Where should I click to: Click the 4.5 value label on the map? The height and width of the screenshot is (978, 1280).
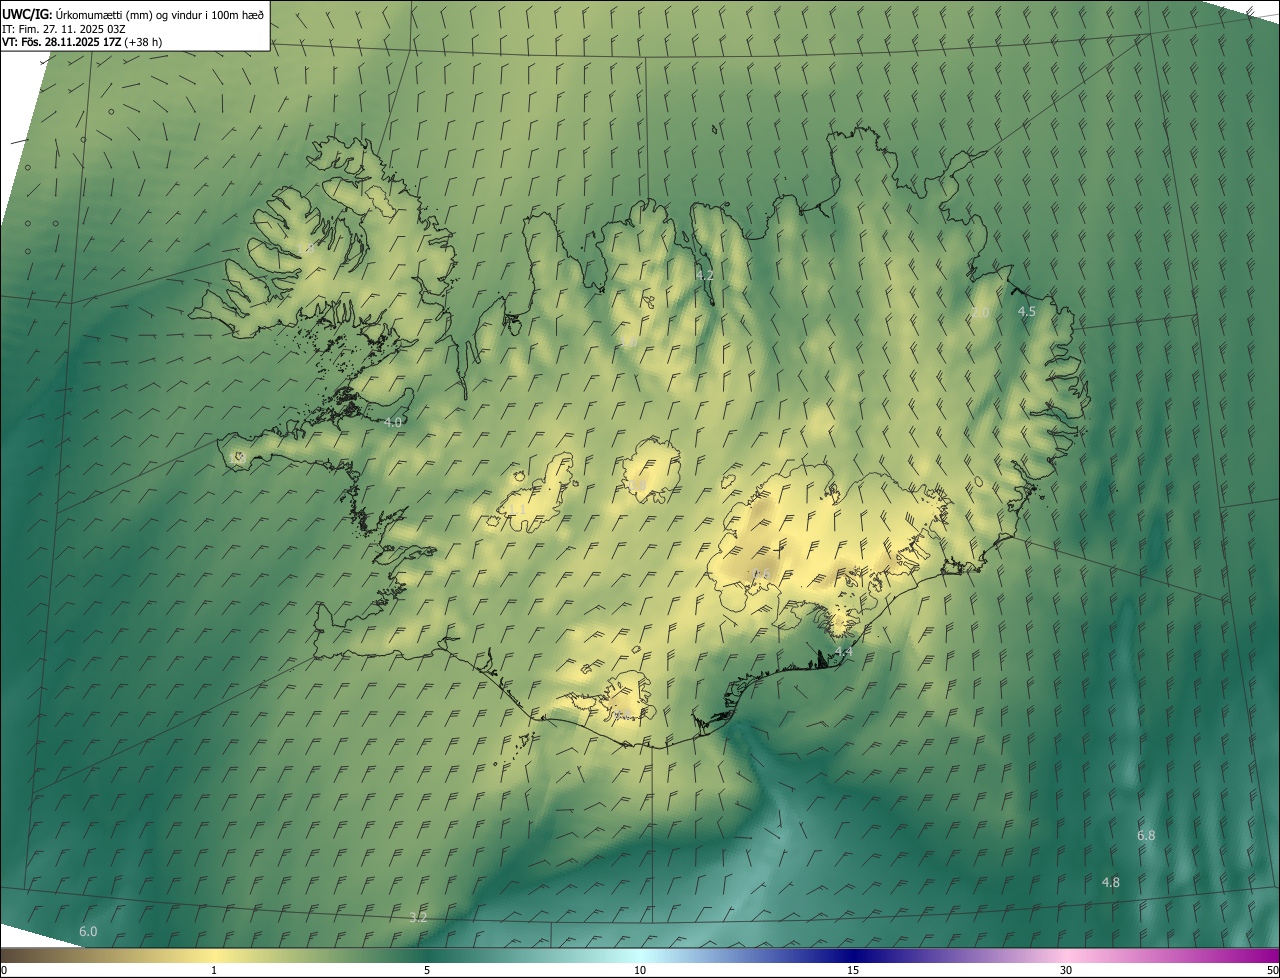click(x=1027, y=312)
